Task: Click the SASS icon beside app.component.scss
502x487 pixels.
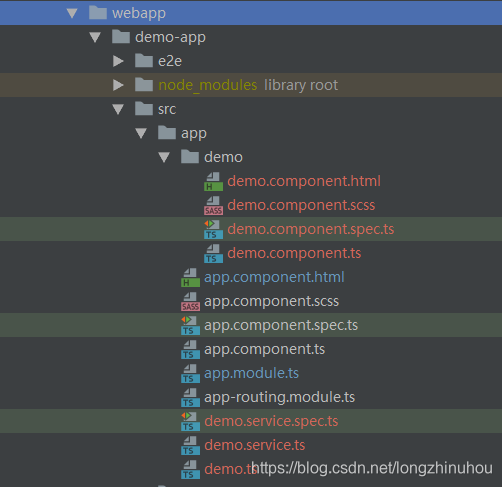Action: 190,302
